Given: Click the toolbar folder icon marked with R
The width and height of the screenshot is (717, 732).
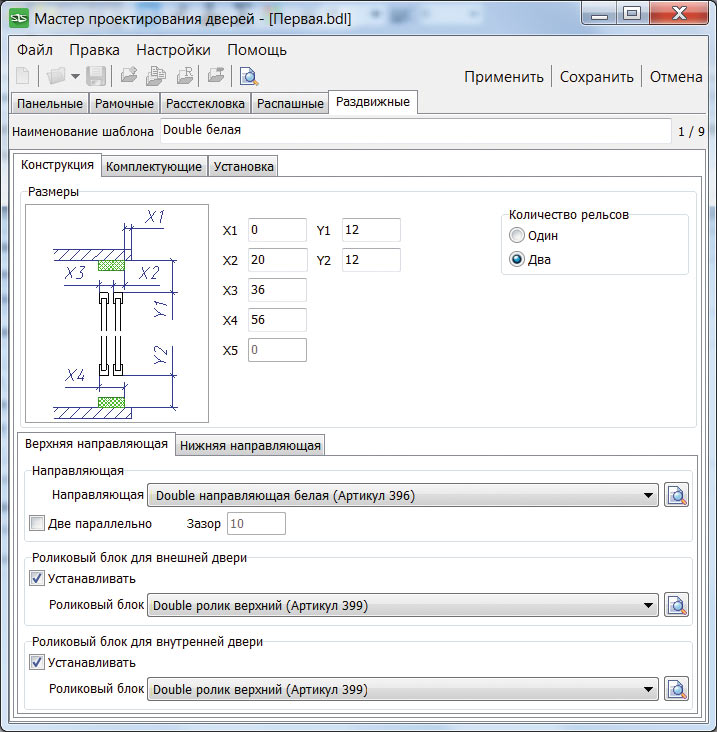Looking at the screenshot, I should click(185, 76).
